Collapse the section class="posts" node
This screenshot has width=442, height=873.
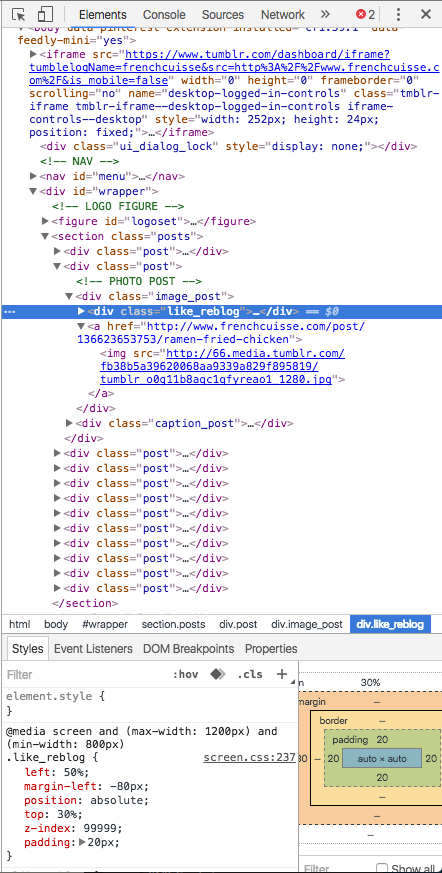[x=45, y=236]
